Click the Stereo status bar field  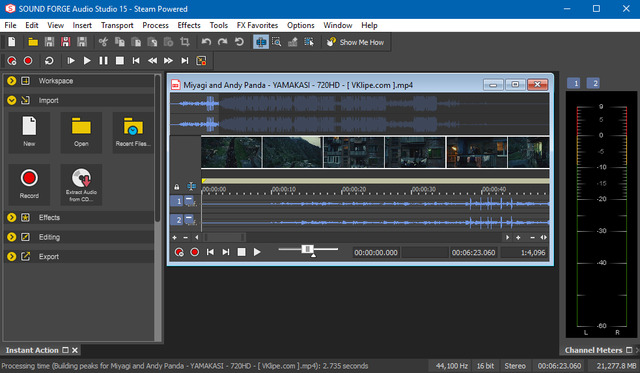point(515,366)
